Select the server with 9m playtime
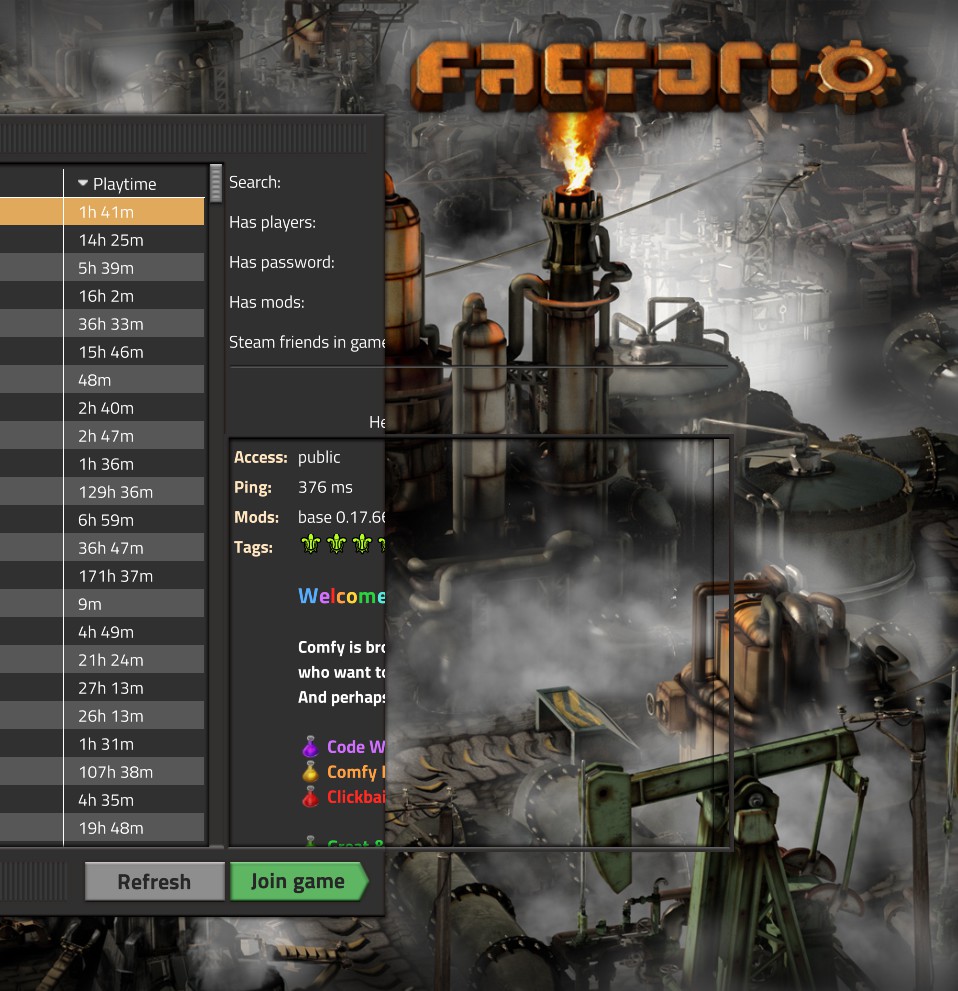 [x=102, y=604]
